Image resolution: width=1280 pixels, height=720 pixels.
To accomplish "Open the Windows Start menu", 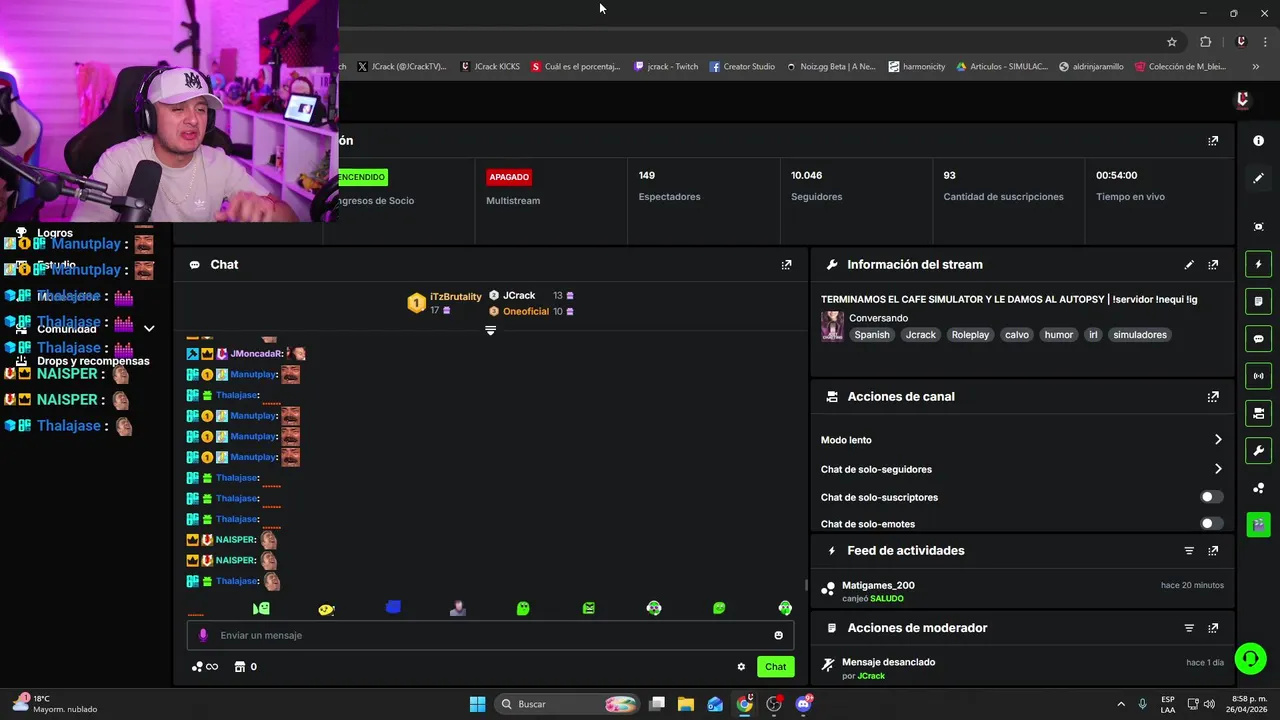I will [x=477, y=704].
